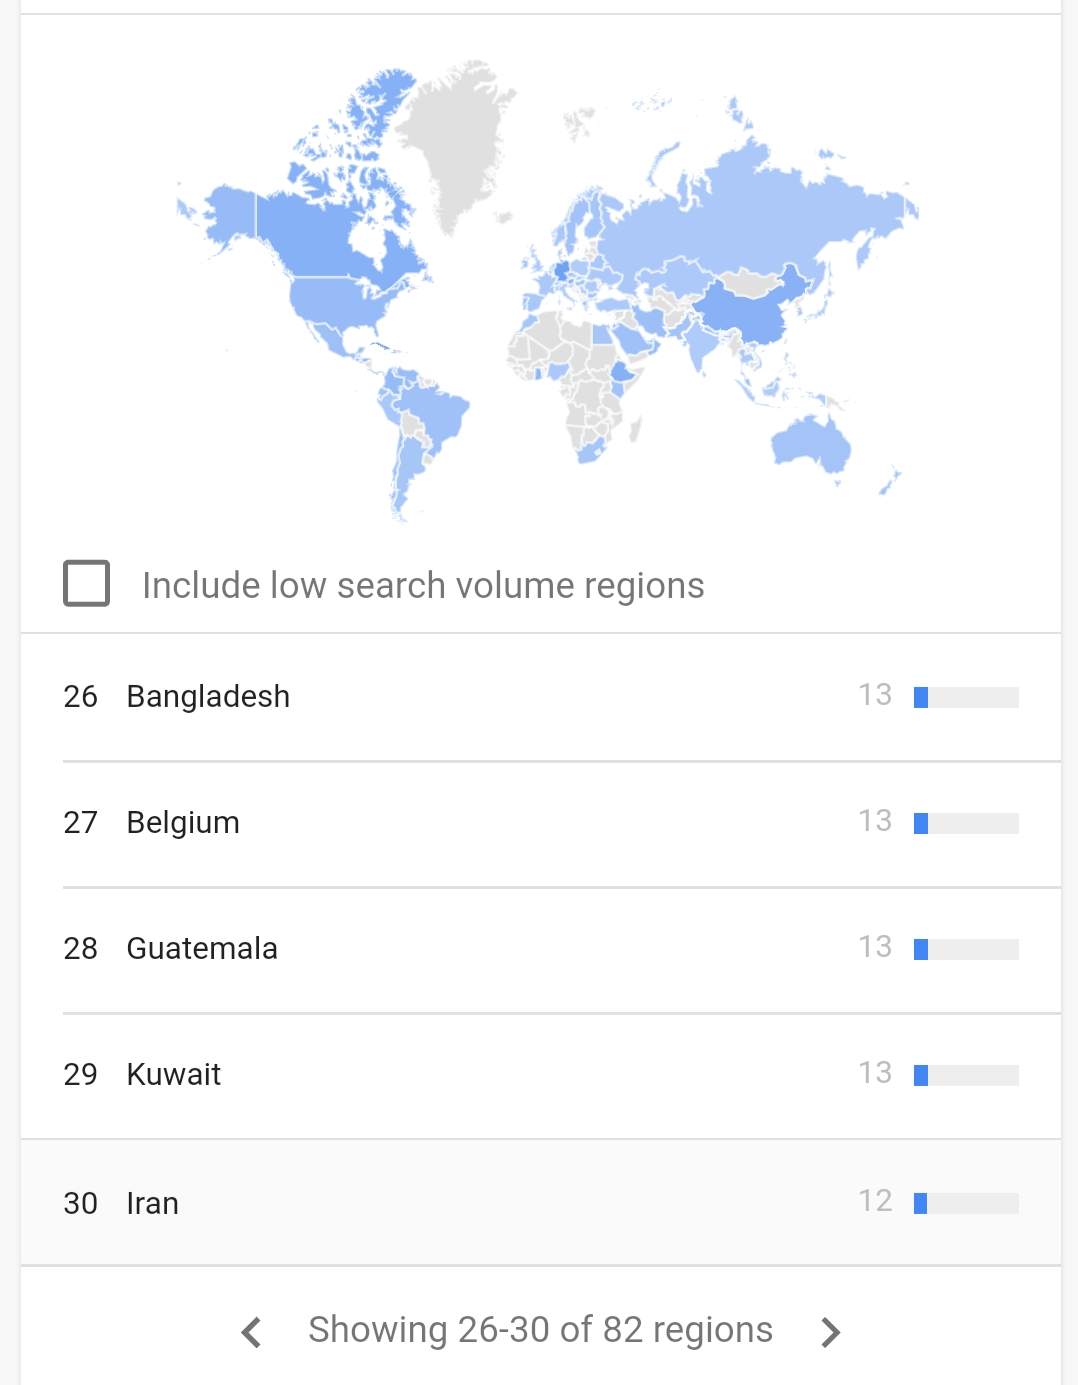Viewport: 1078px width, 1385px height.
Task: Click Greenland on the world map
Action: [x=455, y=140]
